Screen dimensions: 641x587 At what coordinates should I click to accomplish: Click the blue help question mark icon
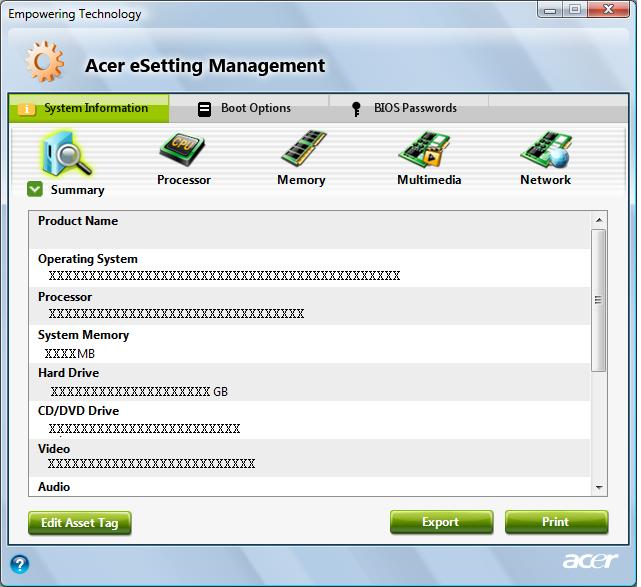(19, 565)
